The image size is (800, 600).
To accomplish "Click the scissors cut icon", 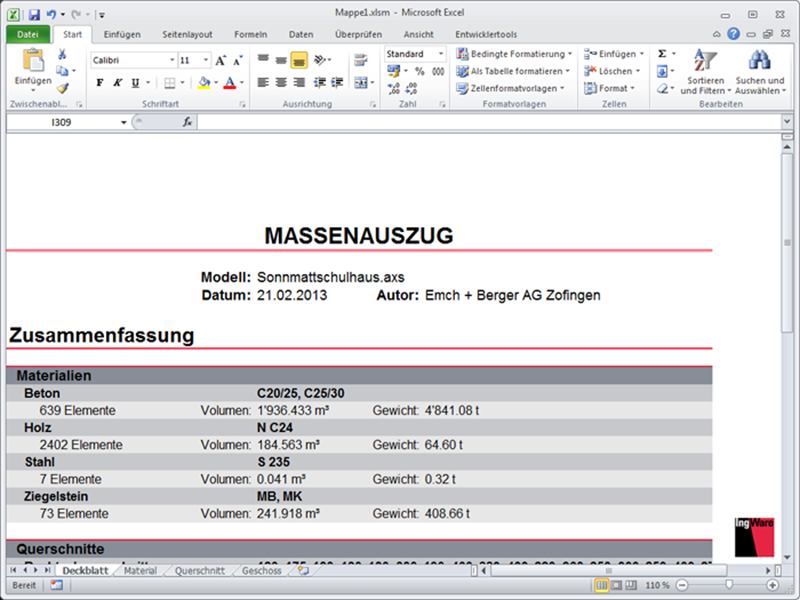I will tap(62, 54).
